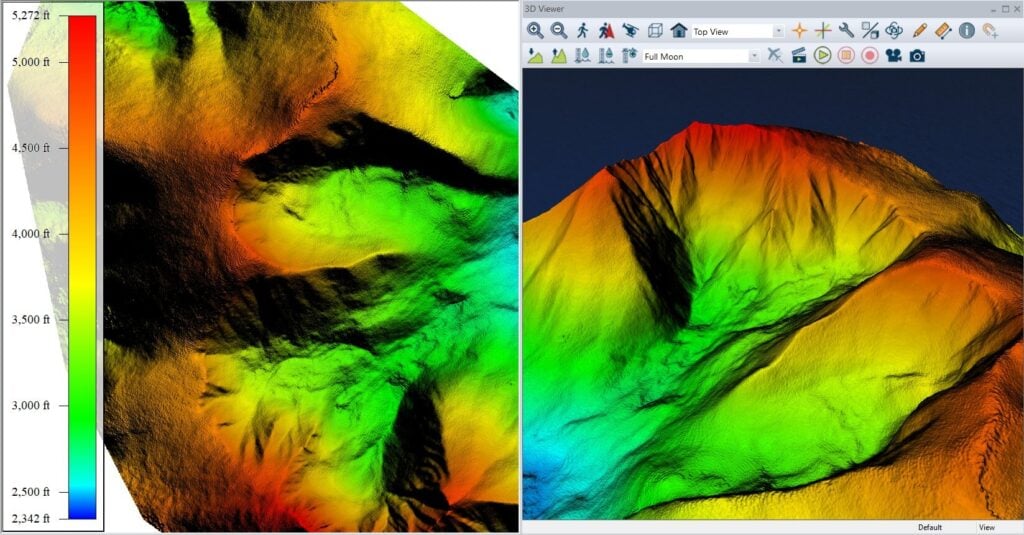
Task: Click the 3,500 ft legend label
Action: pos(31,319)
